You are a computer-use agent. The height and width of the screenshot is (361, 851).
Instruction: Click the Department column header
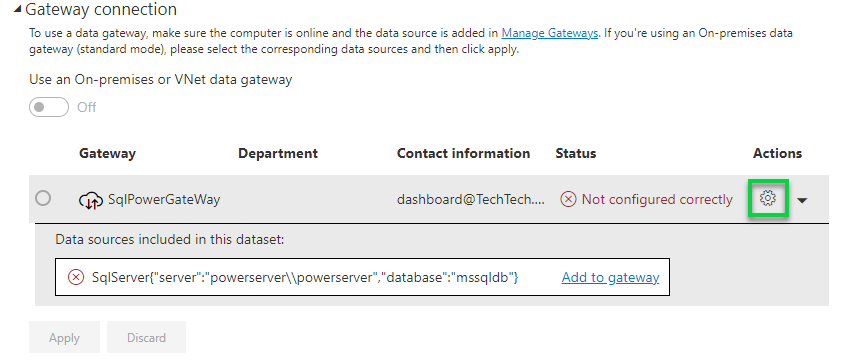(x=278, y=154)
